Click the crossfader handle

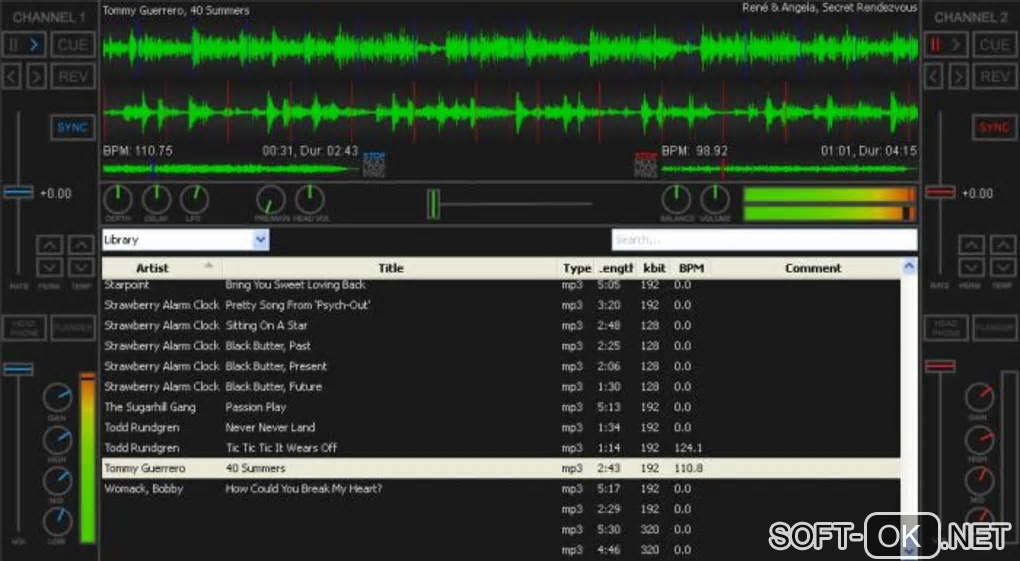(433, 204)
